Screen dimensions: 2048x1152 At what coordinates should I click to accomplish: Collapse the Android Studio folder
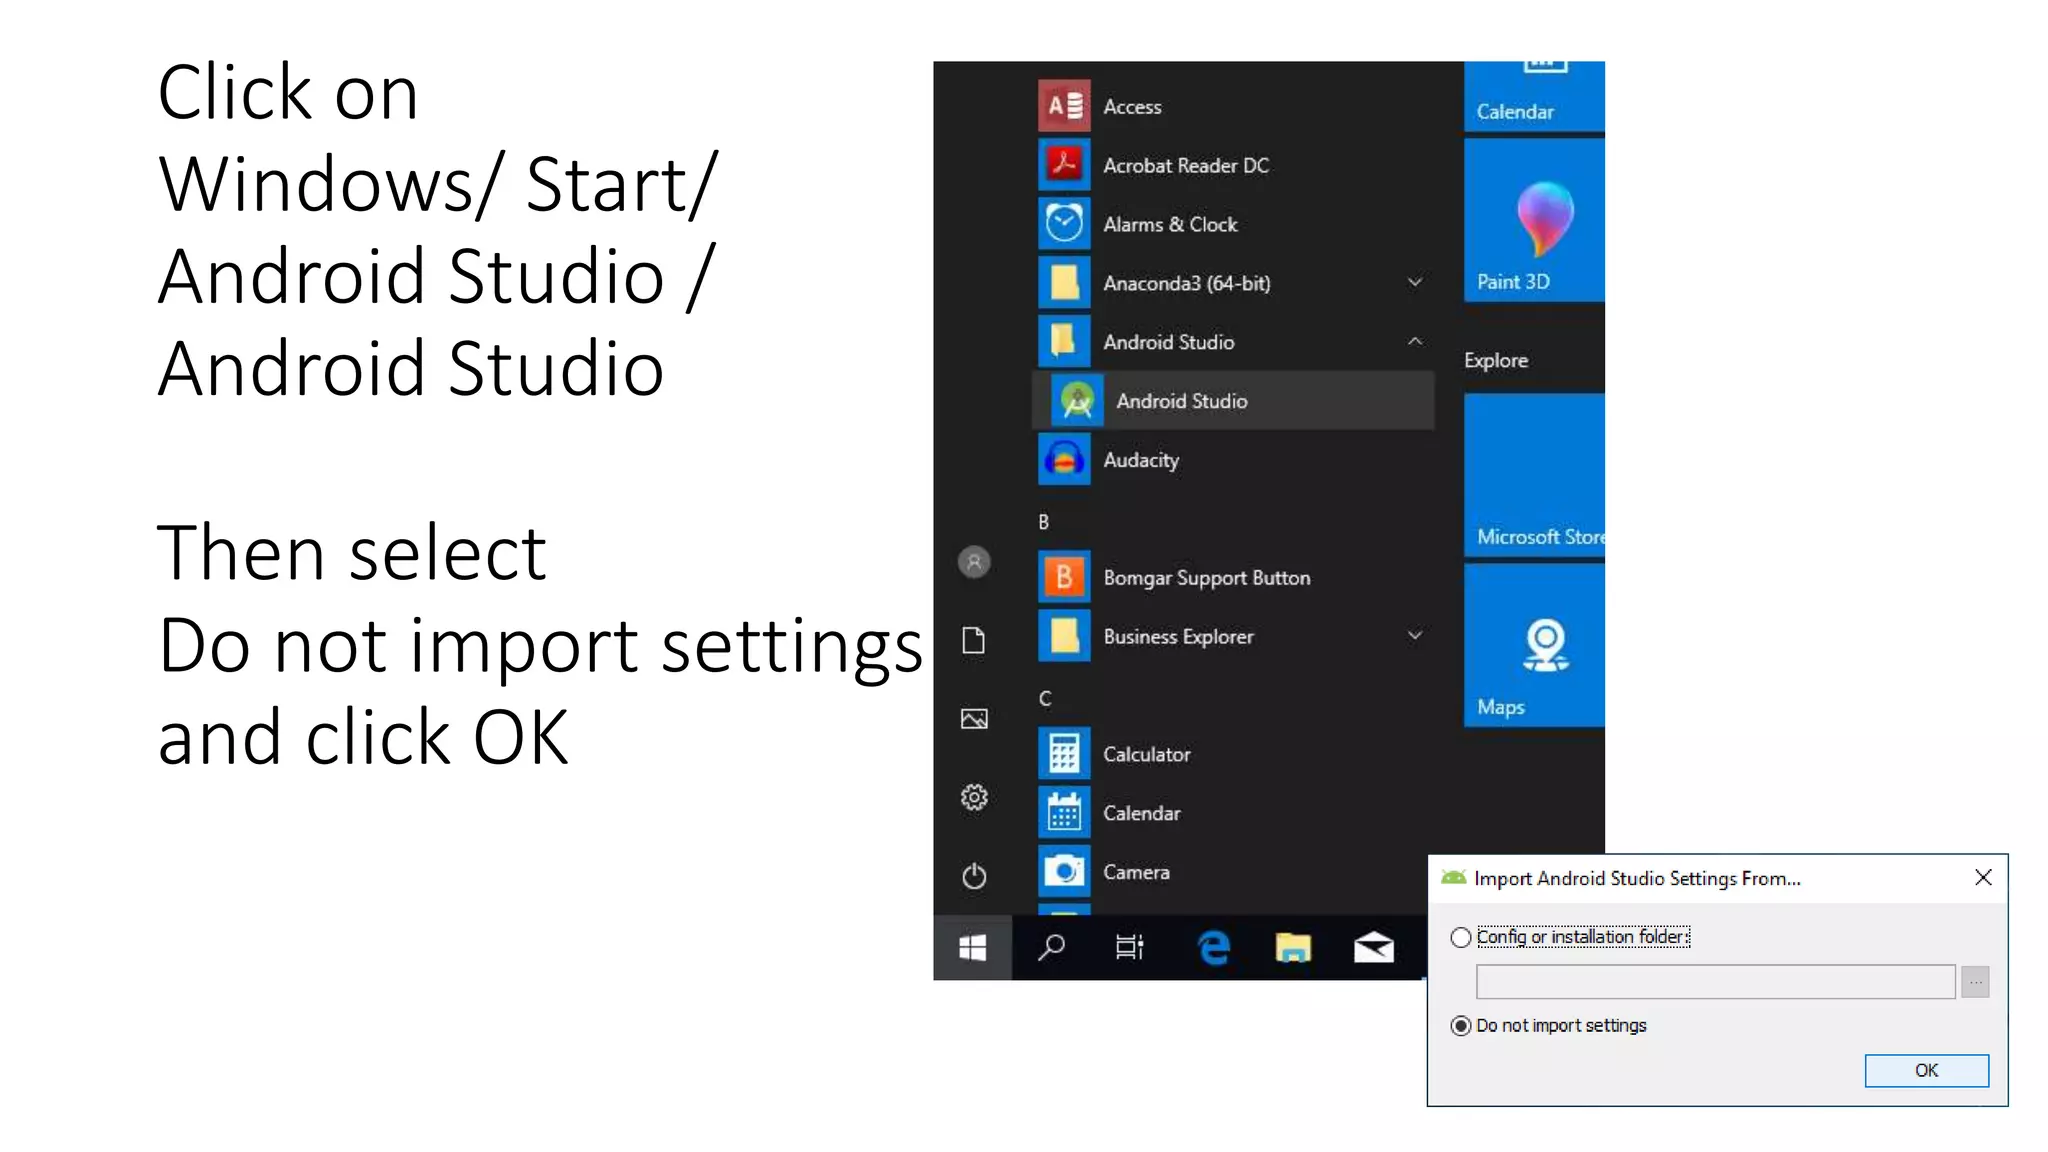tap(1414, 342)
